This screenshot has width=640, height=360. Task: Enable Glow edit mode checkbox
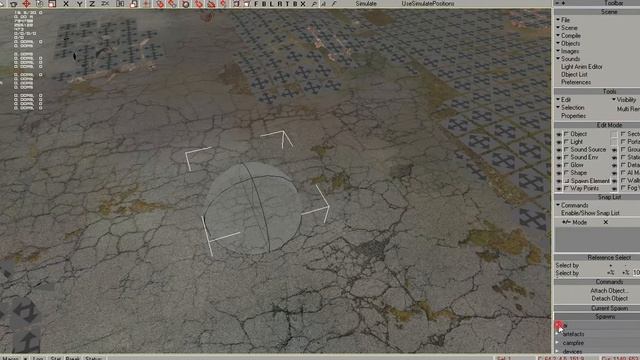tap(567, 165)
